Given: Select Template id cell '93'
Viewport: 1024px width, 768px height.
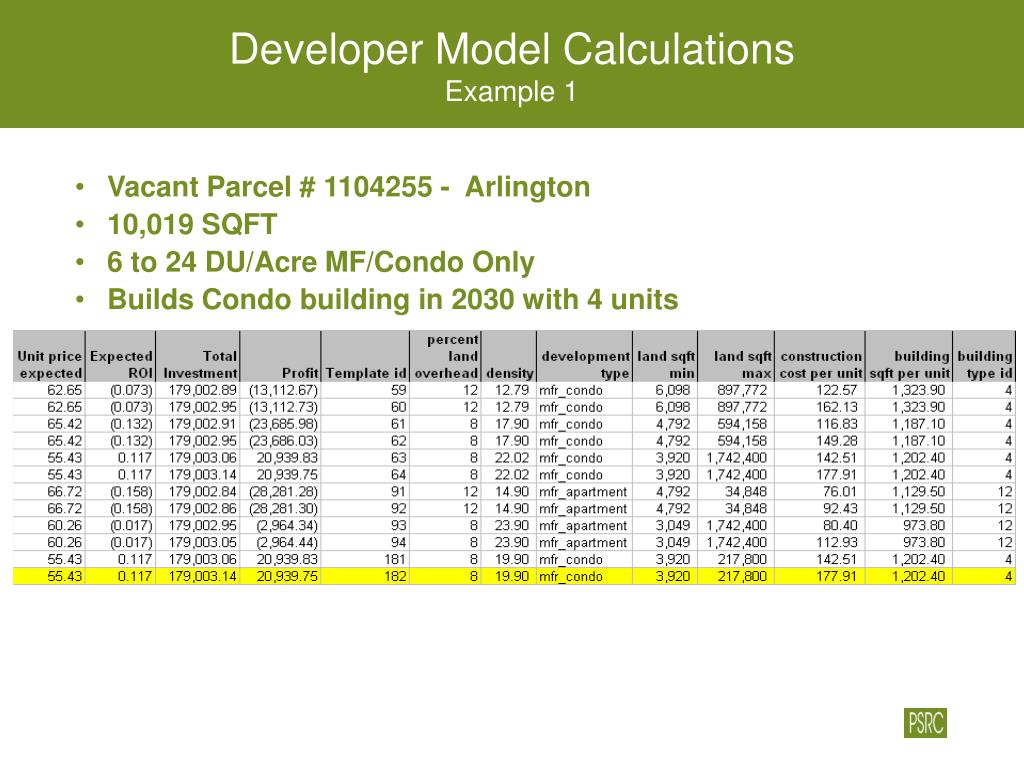Looking at the screenshot, I should pyautogui.click(x=366, y=526).
